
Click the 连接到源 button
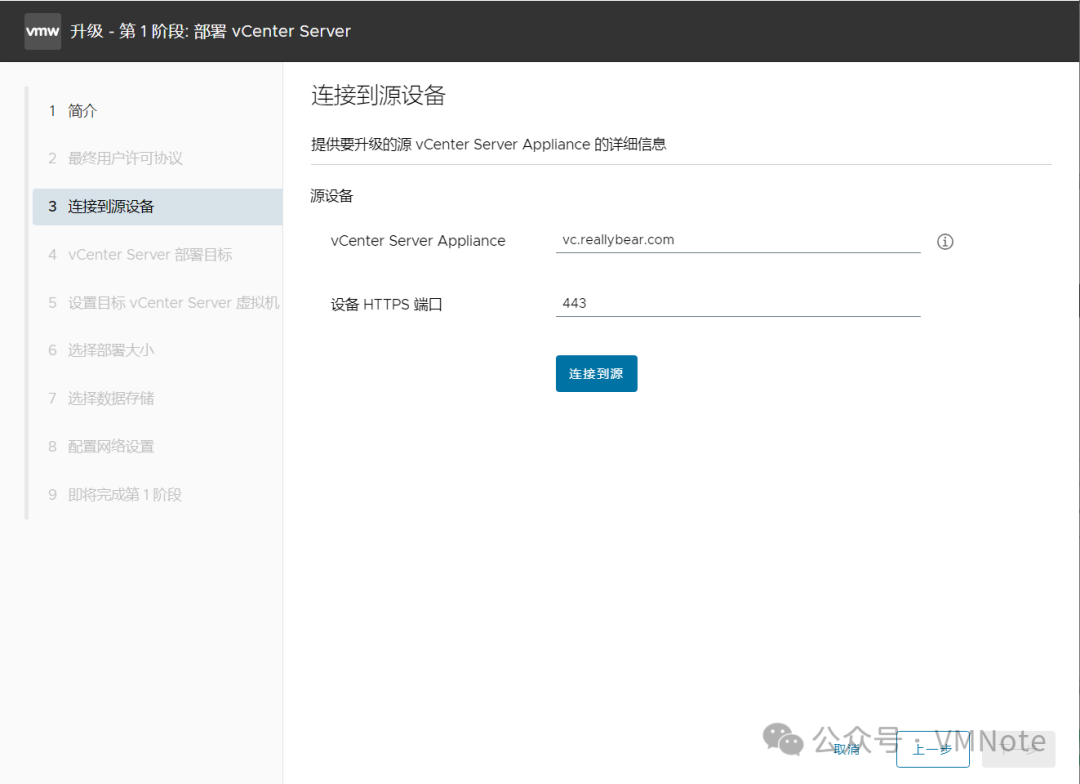[x=596, y=373]
